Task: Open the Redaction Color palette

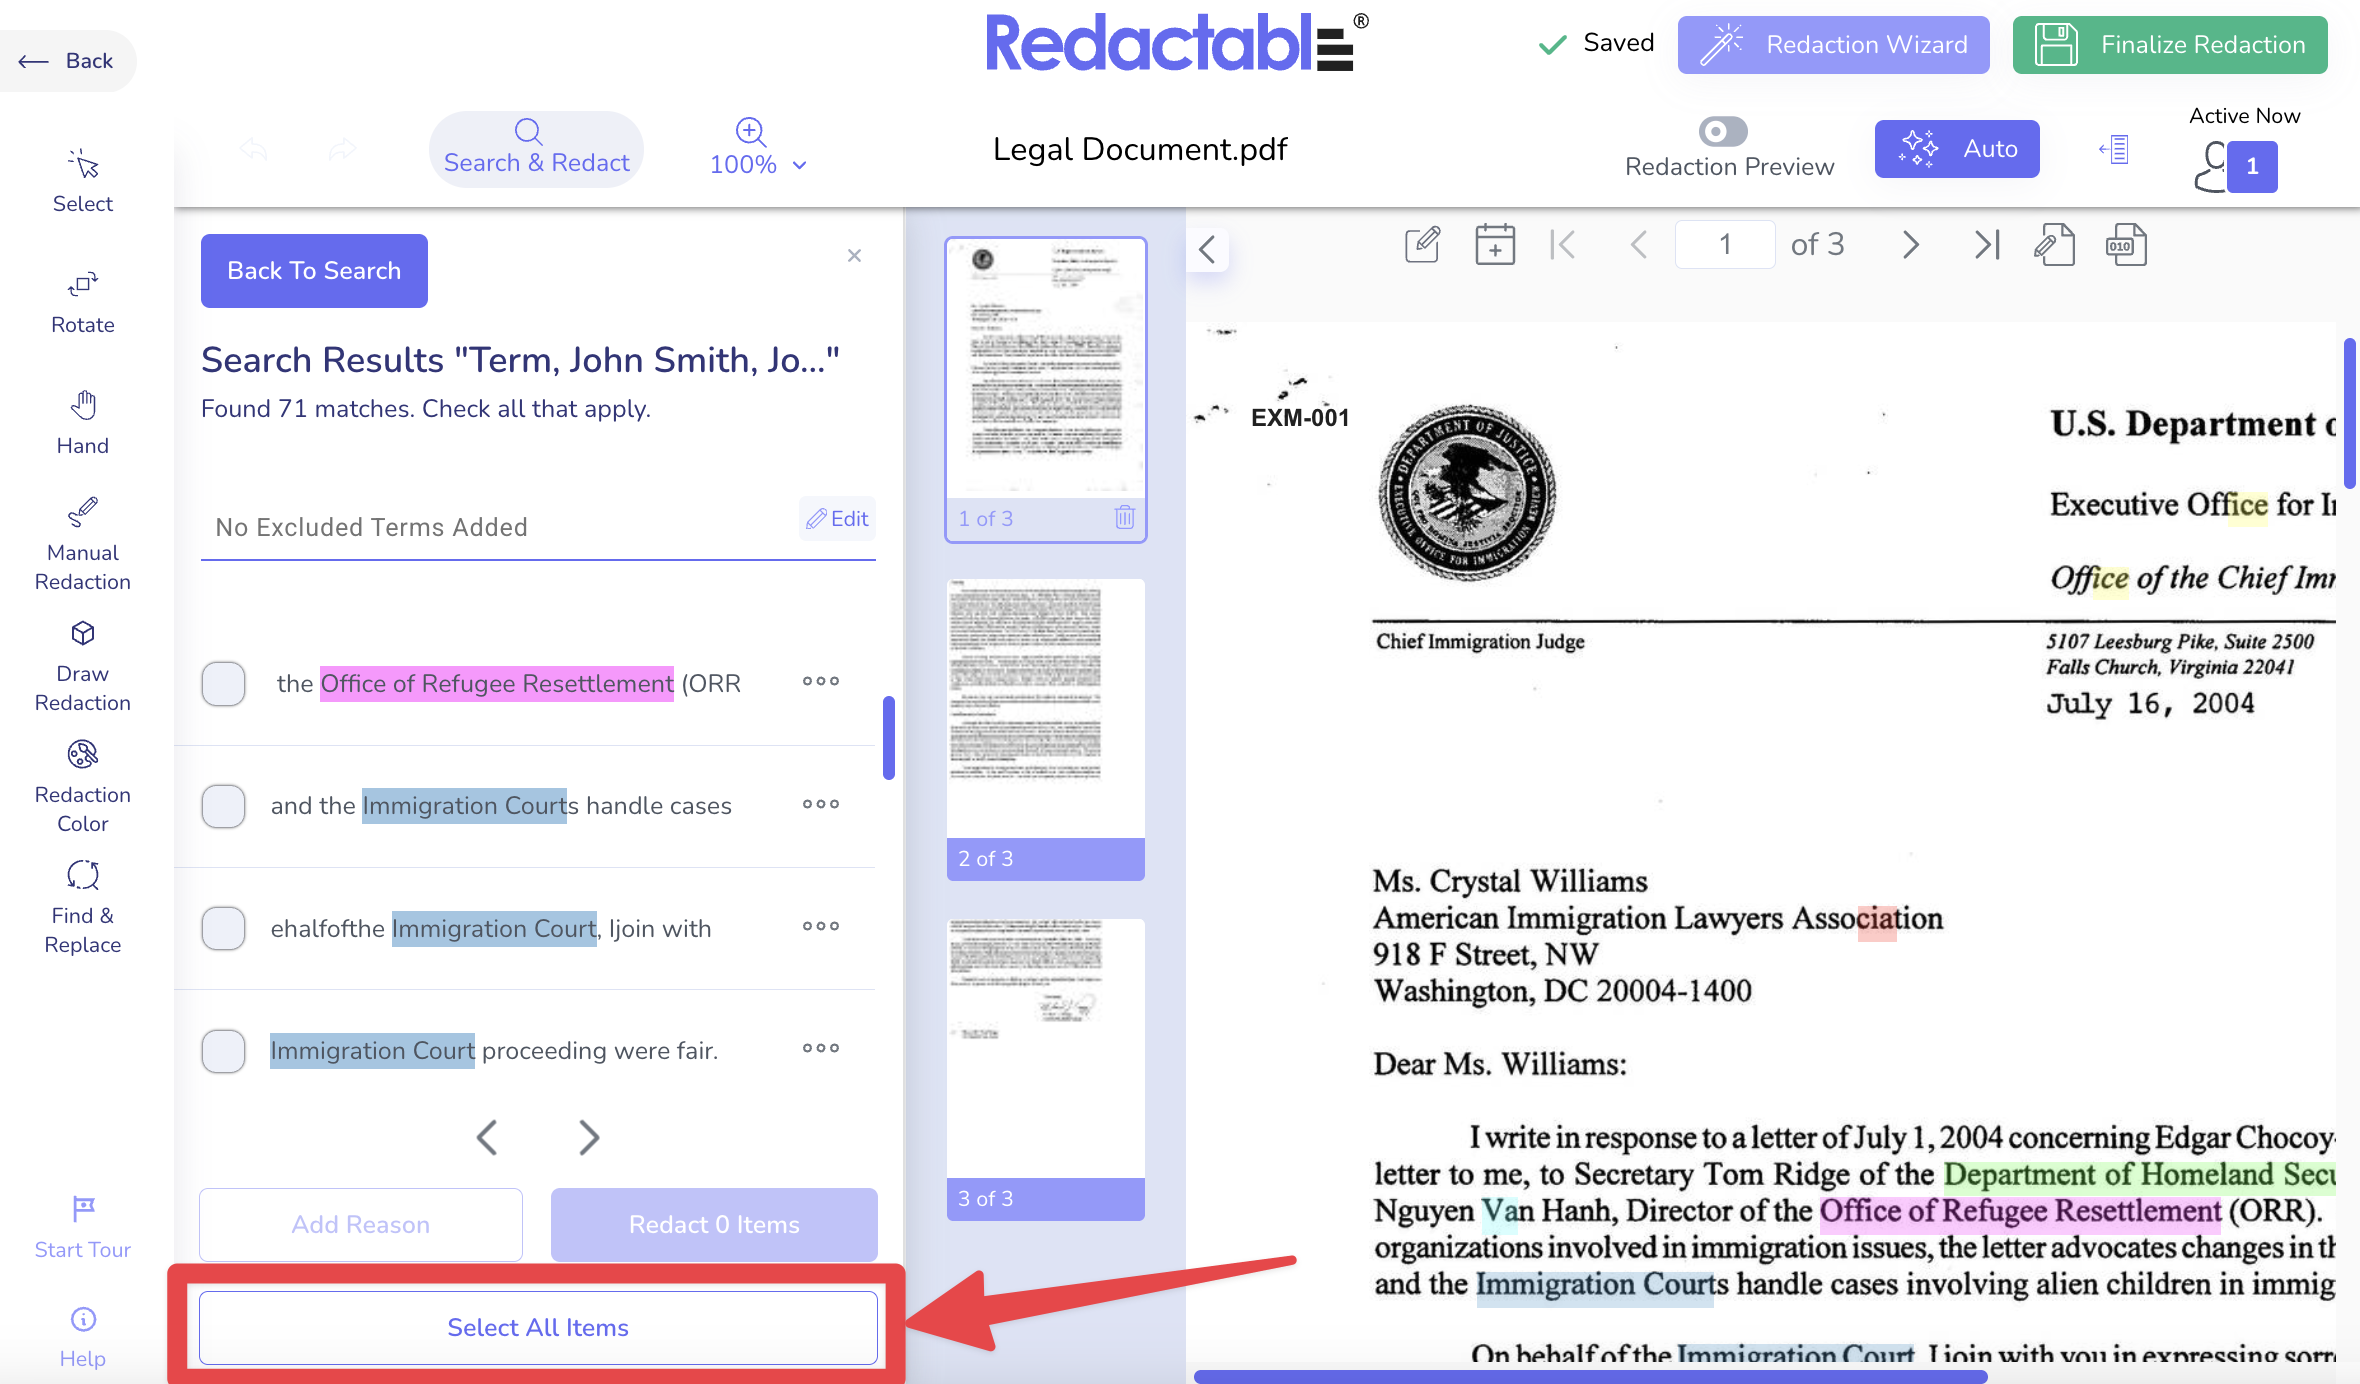Action: [82, 785]
